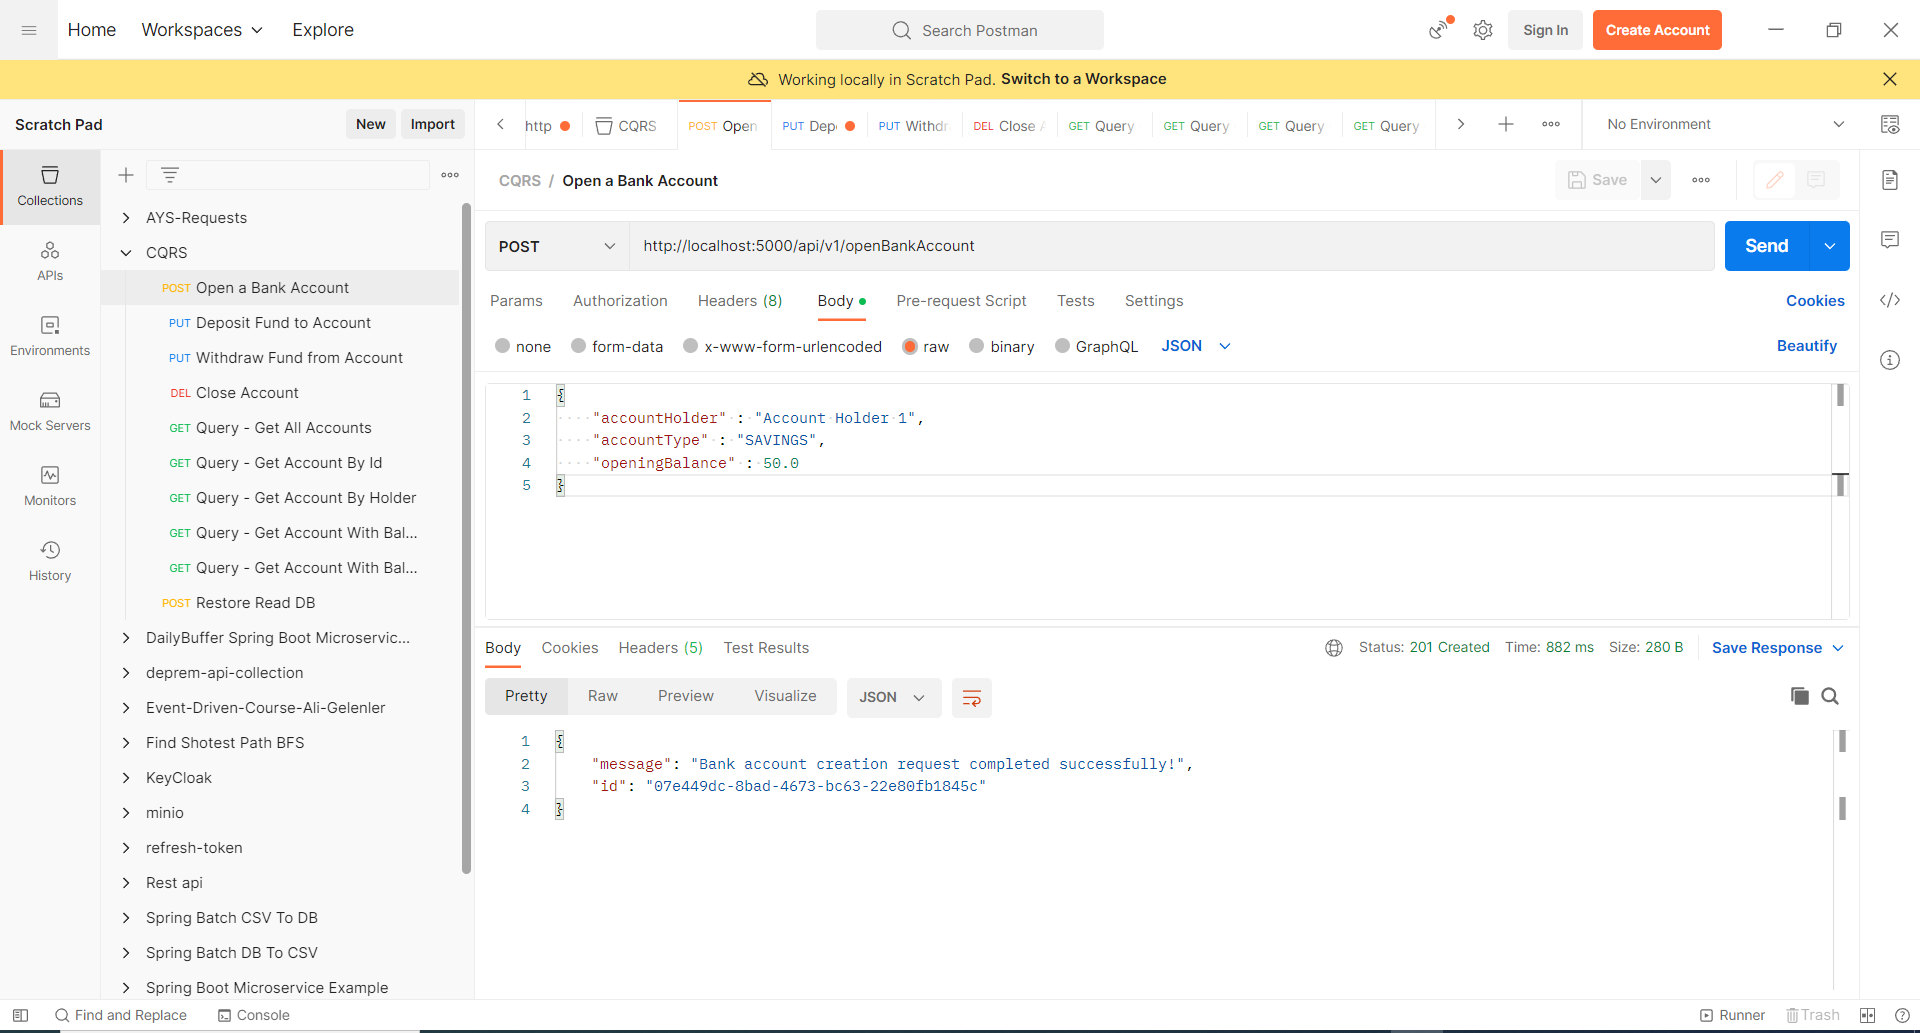The height and width of the screenshot is (1033, 1920).
Task: Search the response body
Action: 1830,696
